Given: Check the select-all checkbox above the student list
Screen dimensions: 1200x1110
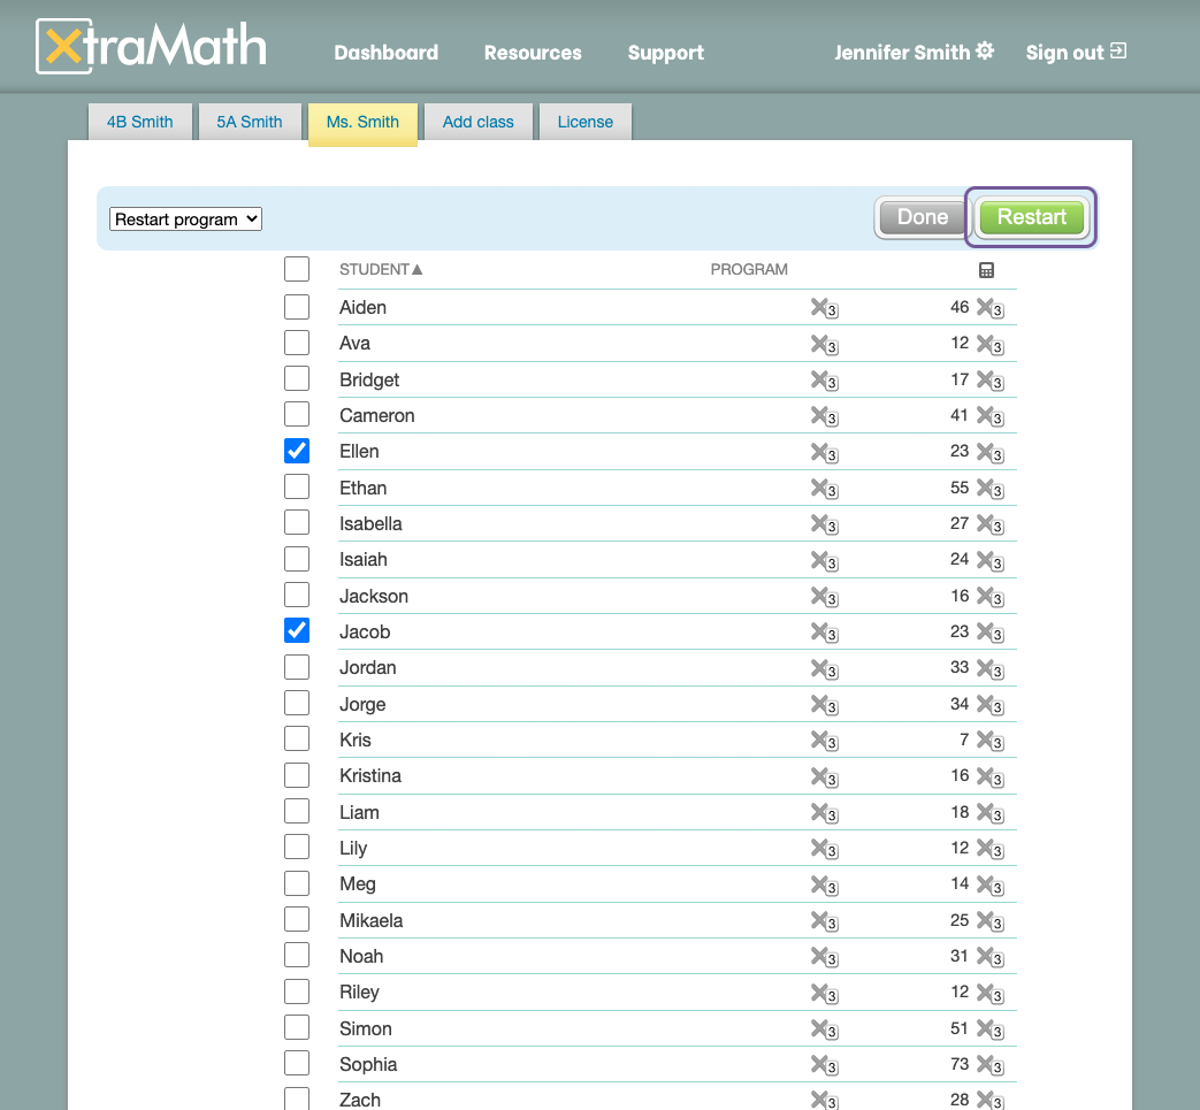Looking at the screenshot, I should point(296,268).
